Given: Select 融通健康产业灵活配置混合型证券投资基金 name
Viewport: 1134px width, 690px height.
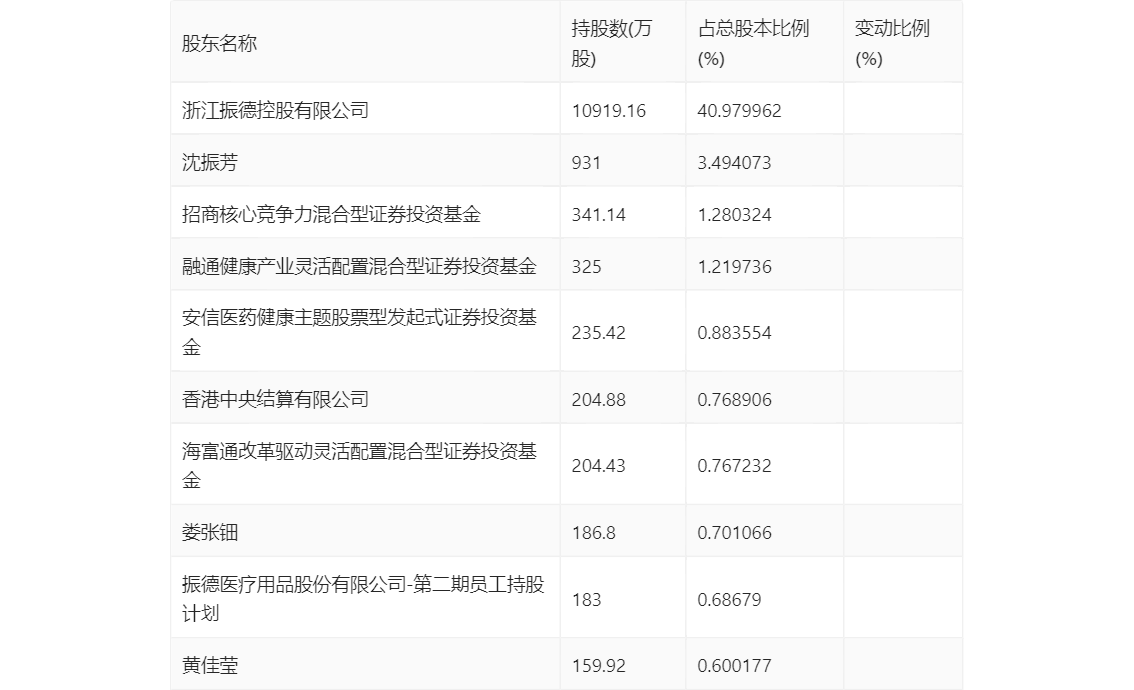Looking at the screenshot, I should [359, 266].
